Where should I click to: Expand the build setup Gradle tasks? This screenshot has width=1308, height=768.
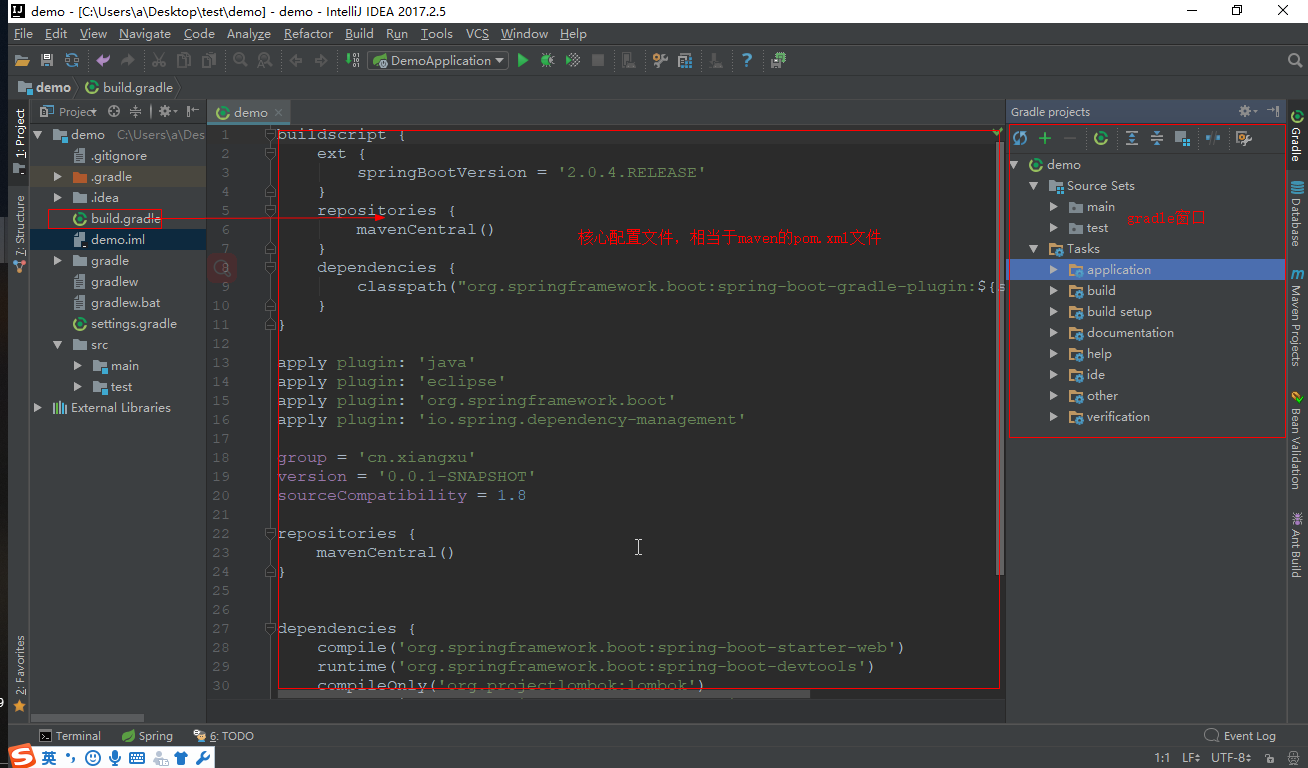click(1053, 312)
